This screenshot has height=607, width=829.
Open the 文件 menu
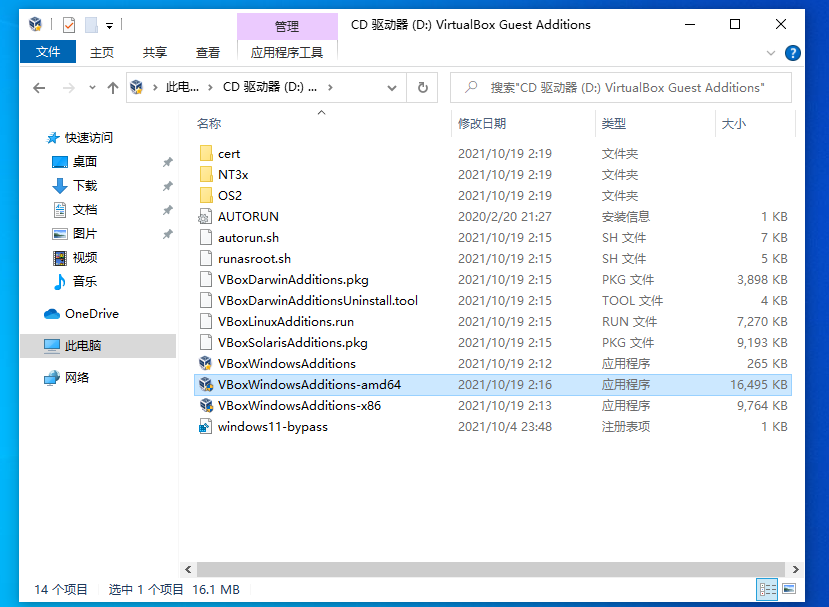tap(48, 52)
